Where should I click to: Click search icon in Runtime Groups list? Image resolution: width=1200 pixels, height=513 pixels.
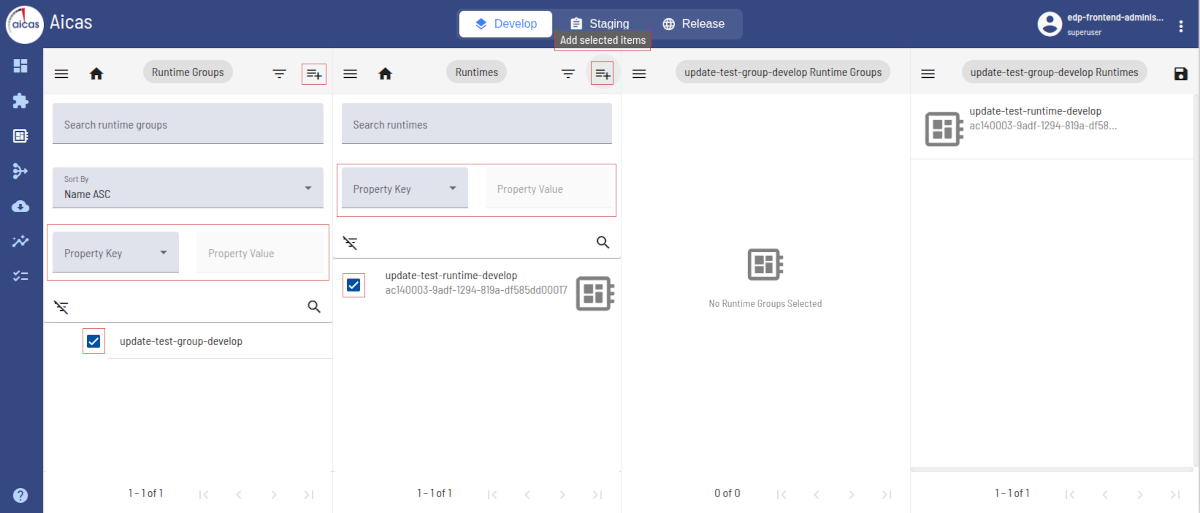[x=314, y=307]
